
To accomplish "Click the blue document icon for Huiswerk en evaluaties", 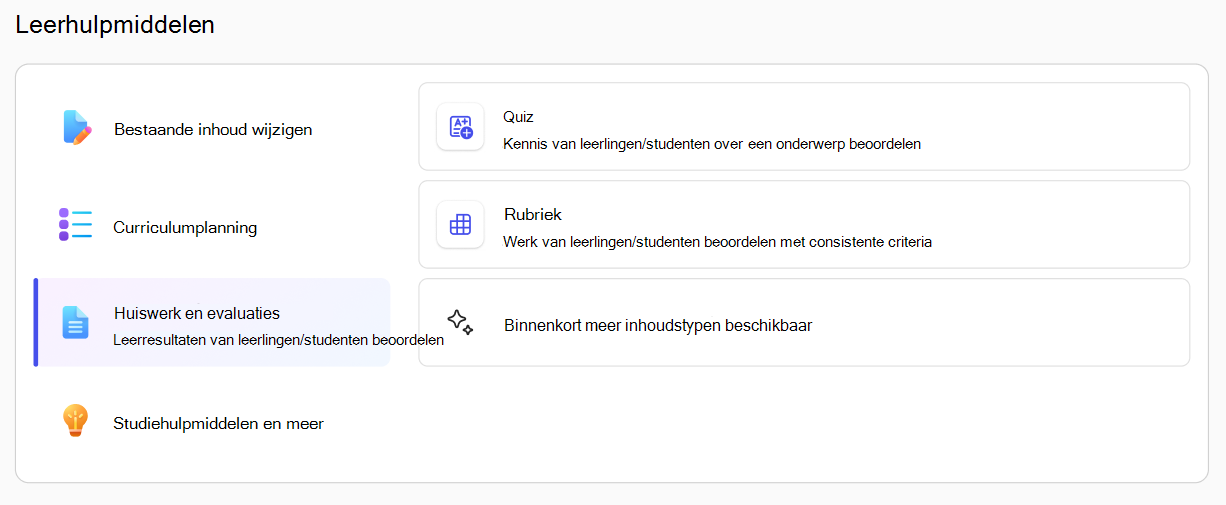I will click(76, 322).
